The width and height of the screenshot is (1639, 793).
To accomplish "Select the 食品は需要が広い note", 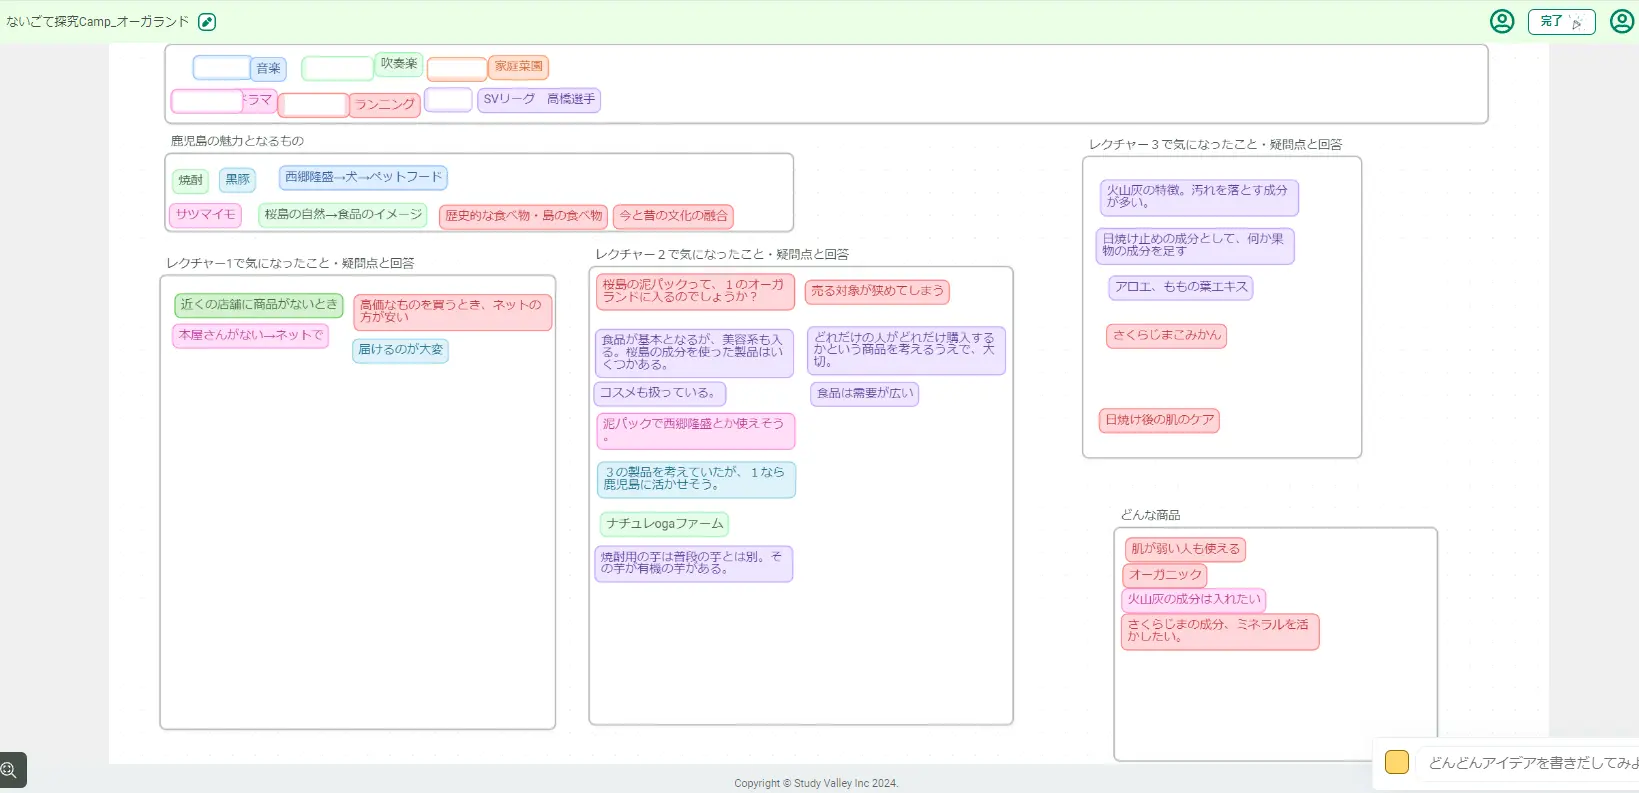I will coord(865,394).
